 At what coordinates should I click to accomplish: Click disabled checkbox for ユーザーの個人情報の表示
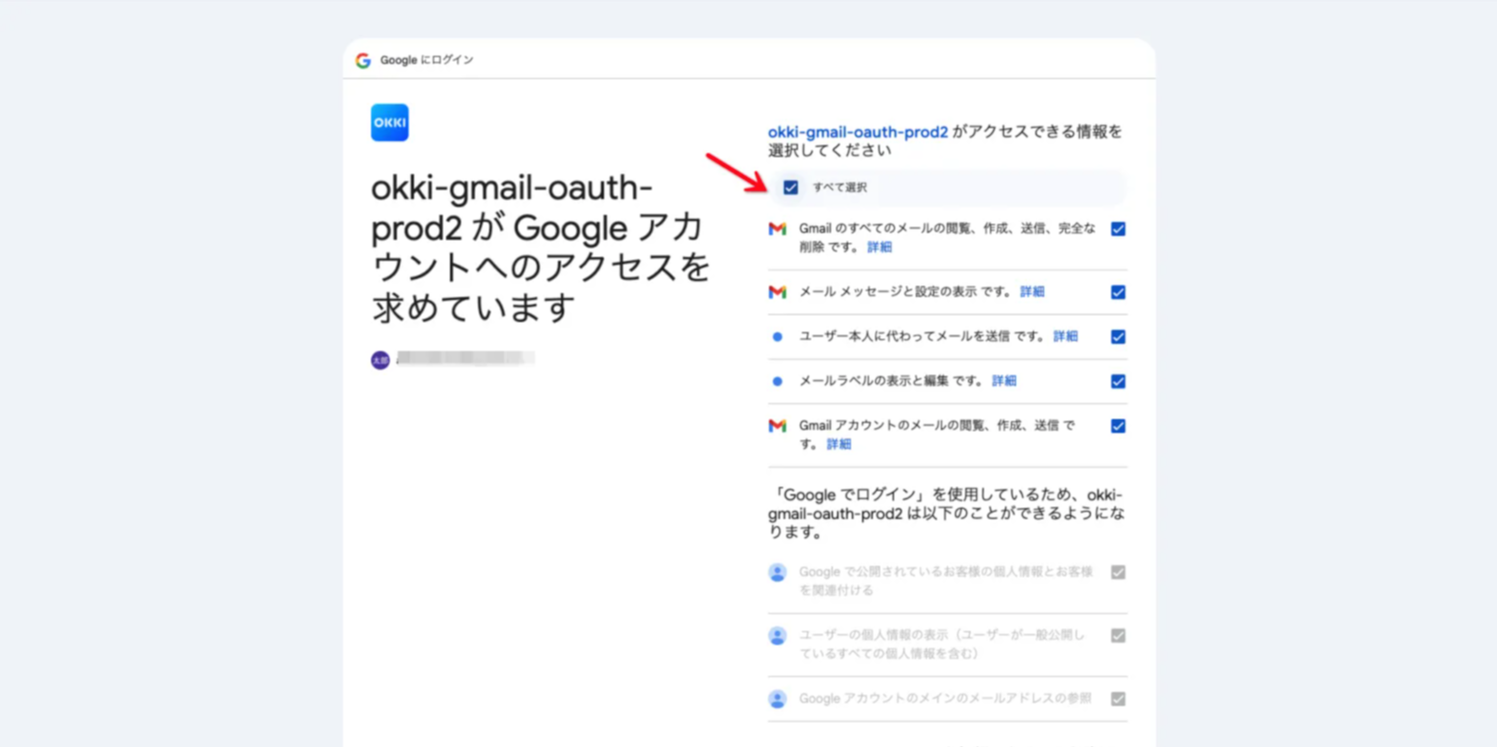pyautogui.click(x=1118, y=636)
